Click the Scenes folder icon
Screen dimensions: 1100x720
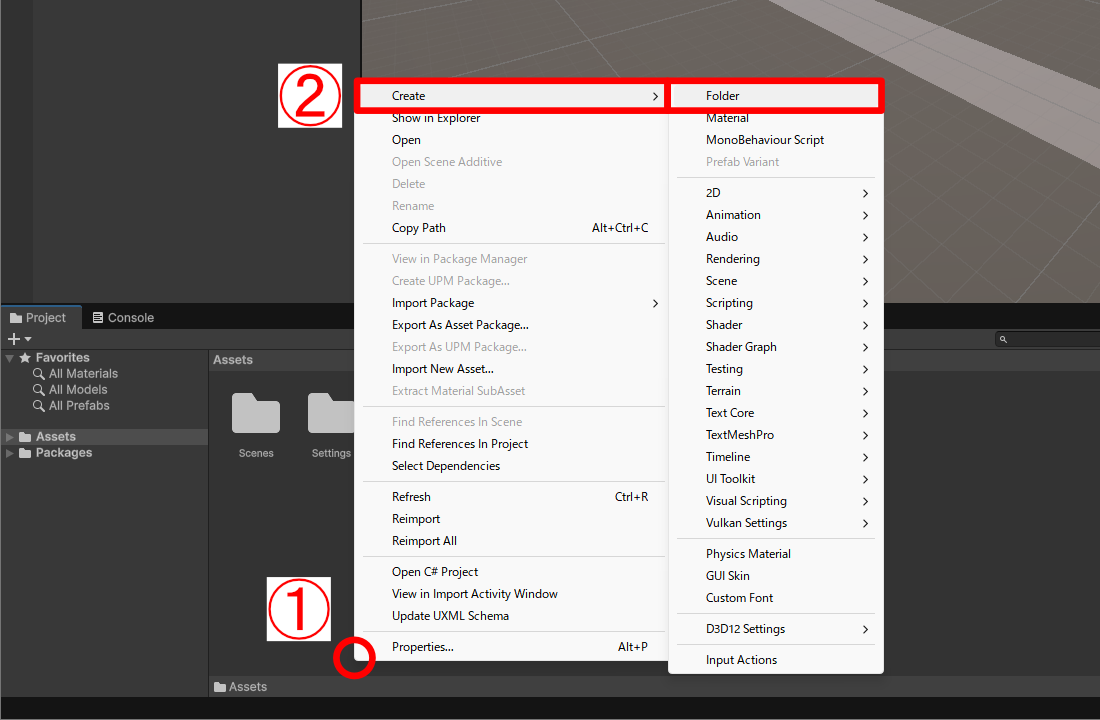tap(256, 414)
